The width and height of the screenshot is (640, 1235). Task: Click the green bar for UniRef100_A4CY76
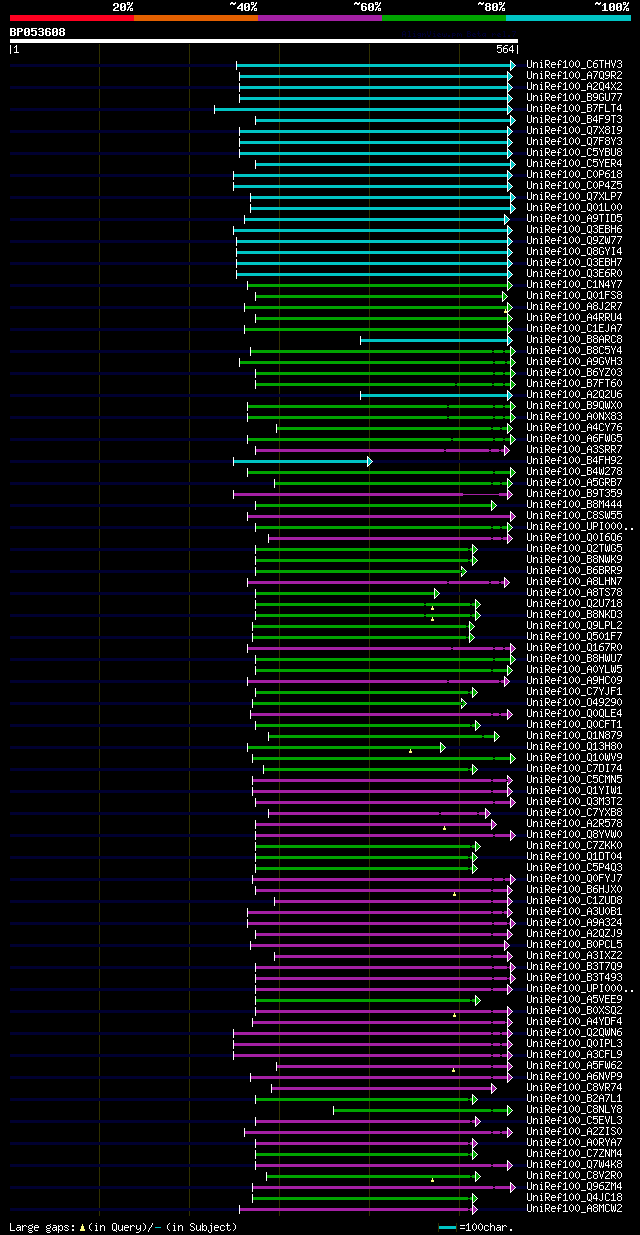coord(393,428)
